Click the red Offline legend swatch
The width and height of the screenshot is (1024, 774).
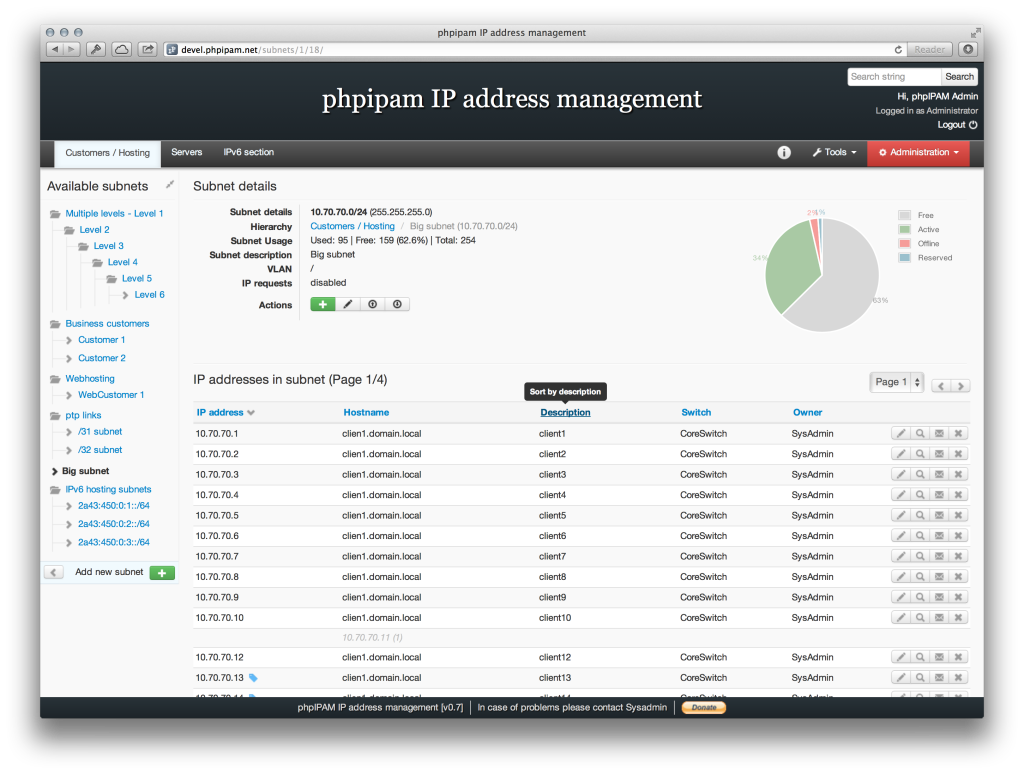tap(904, 244)
